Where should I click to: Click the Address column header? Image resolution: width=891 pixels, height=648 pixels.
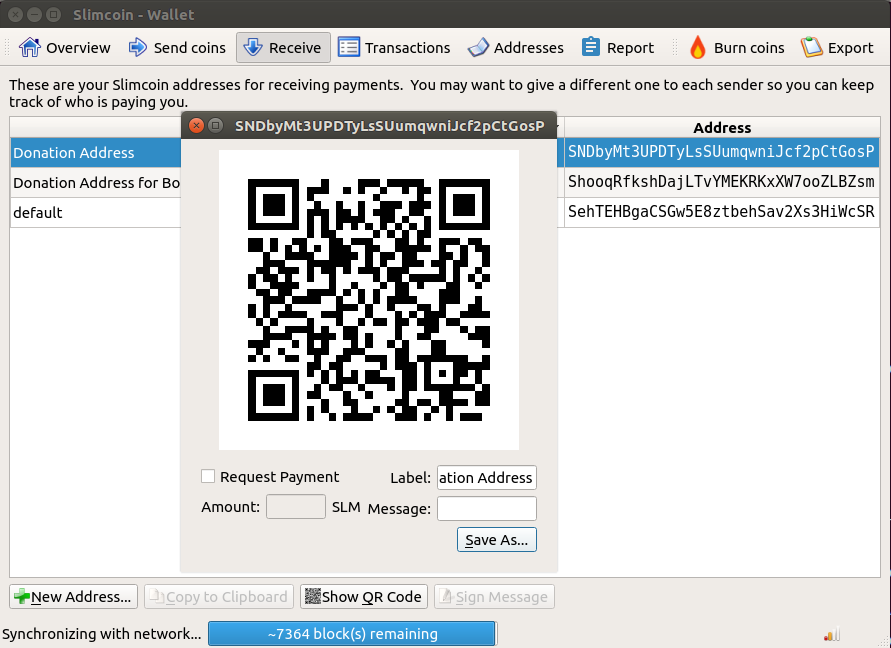pyautogui.click(x=722, y=127)
